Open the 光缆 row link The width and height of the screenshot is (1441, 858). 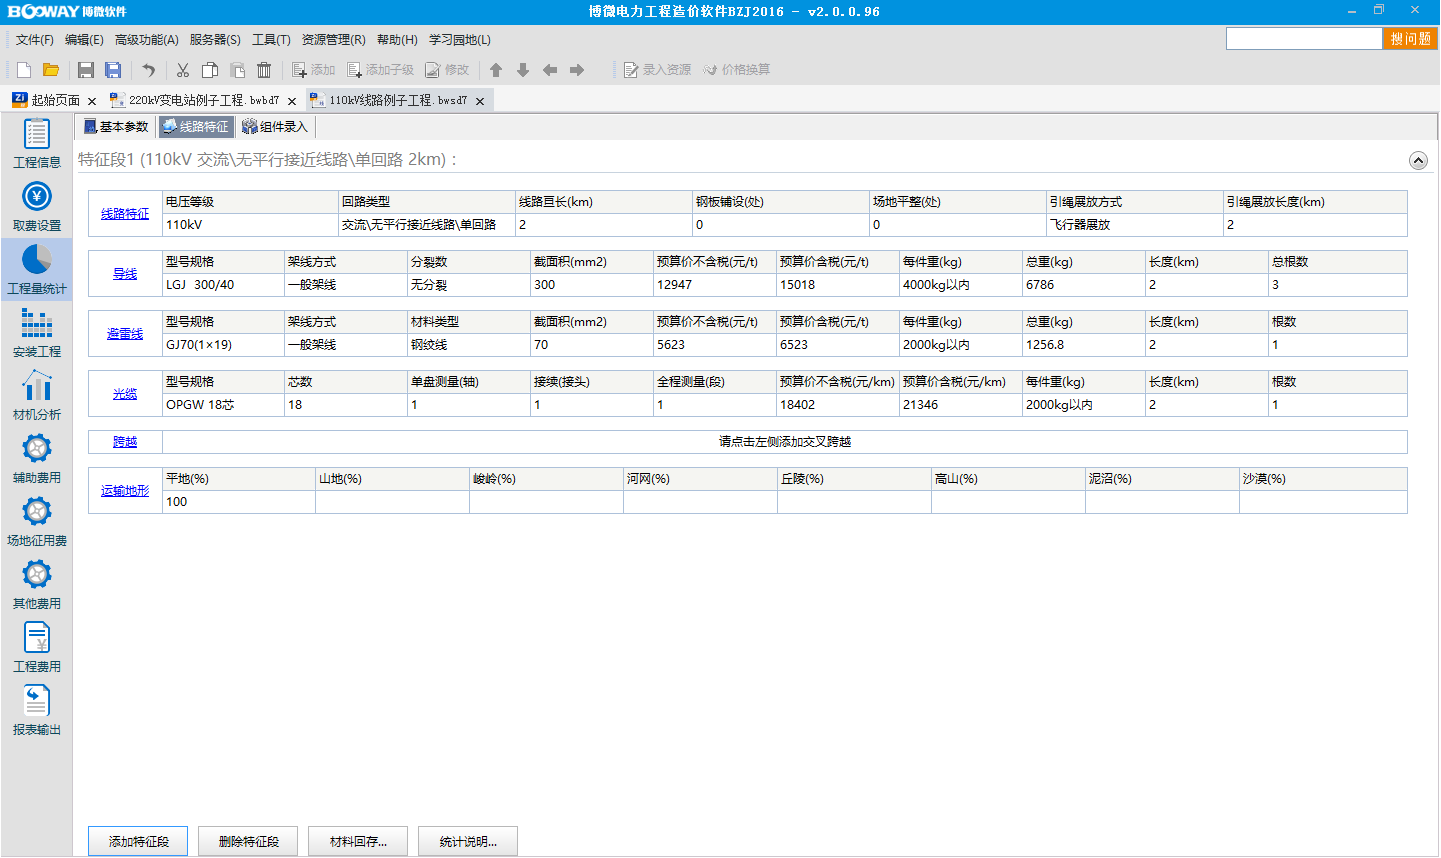125,394
